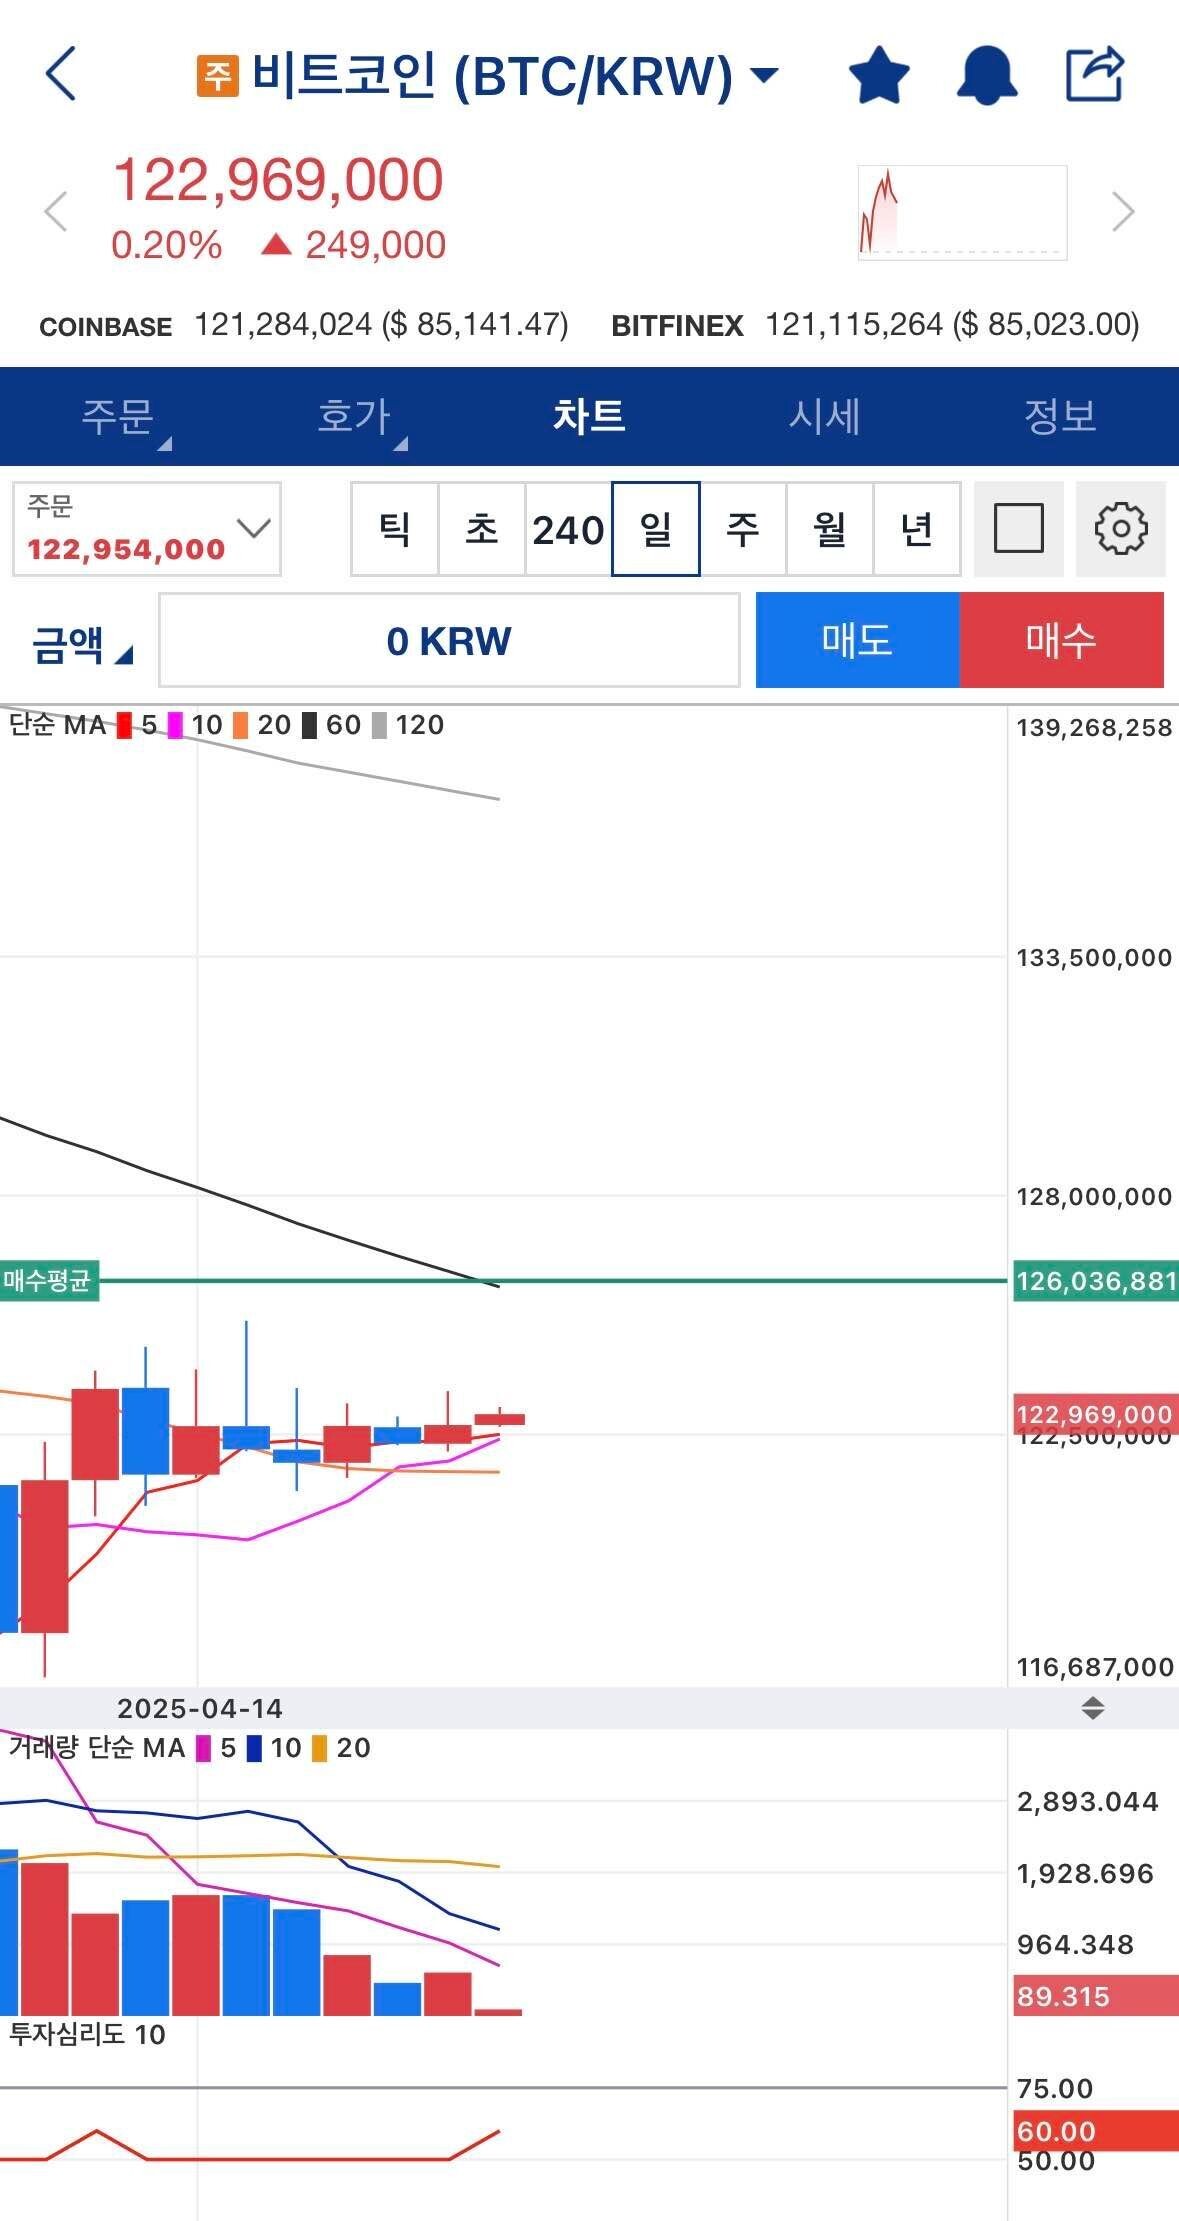Tap the back arrow icon

tap(61, 74)
